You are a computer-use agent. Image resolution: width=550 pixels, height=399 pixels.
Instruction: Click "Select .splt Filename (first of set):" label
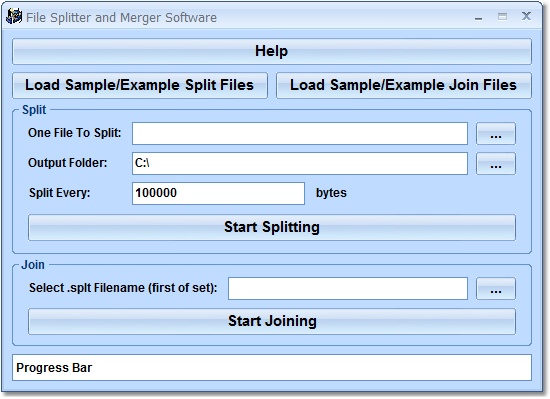pos(123,288)
